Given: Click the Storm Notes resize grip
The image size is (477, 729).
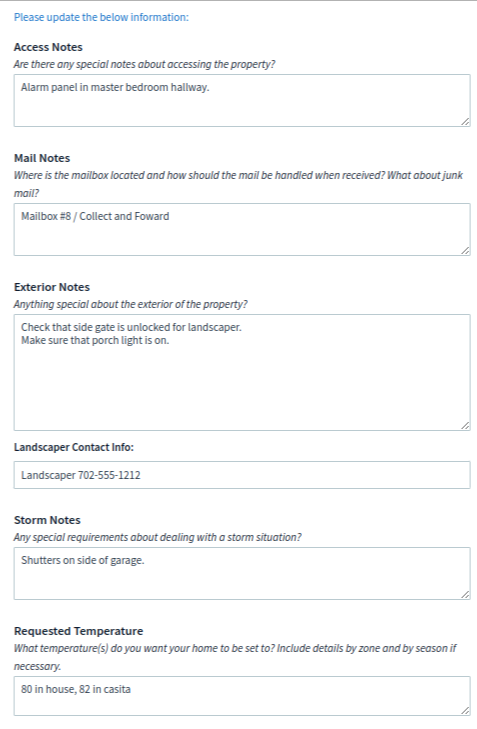Looking at the screenshot, I should point(465,594).
